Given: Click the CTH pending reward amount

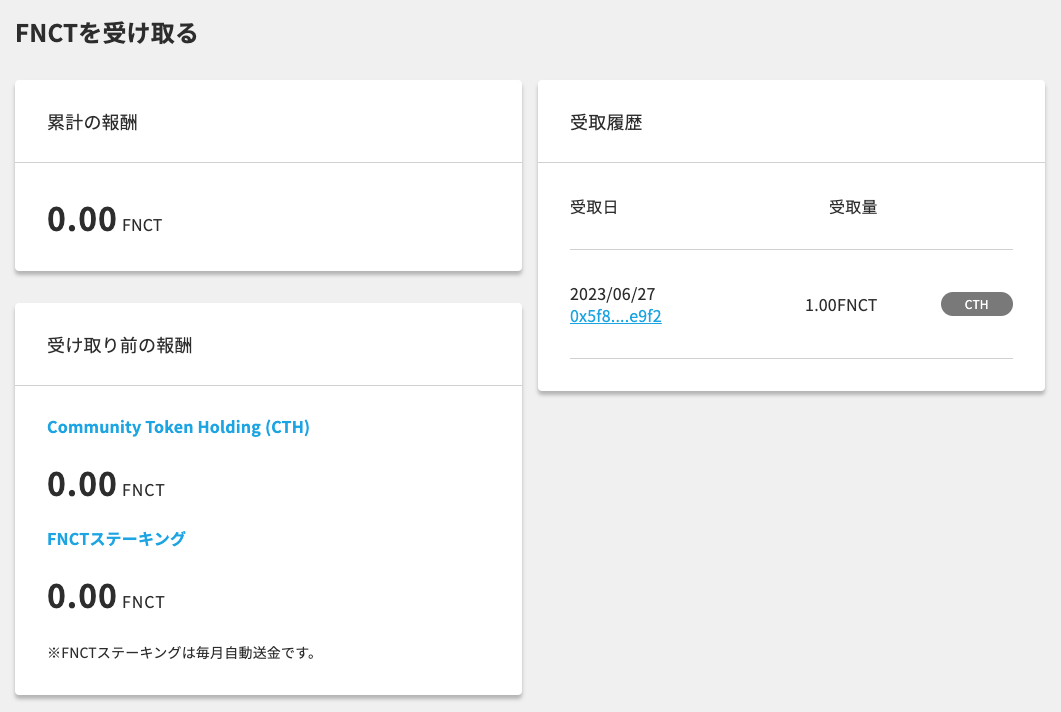Looking at the screenshot, I should [80, 484].
